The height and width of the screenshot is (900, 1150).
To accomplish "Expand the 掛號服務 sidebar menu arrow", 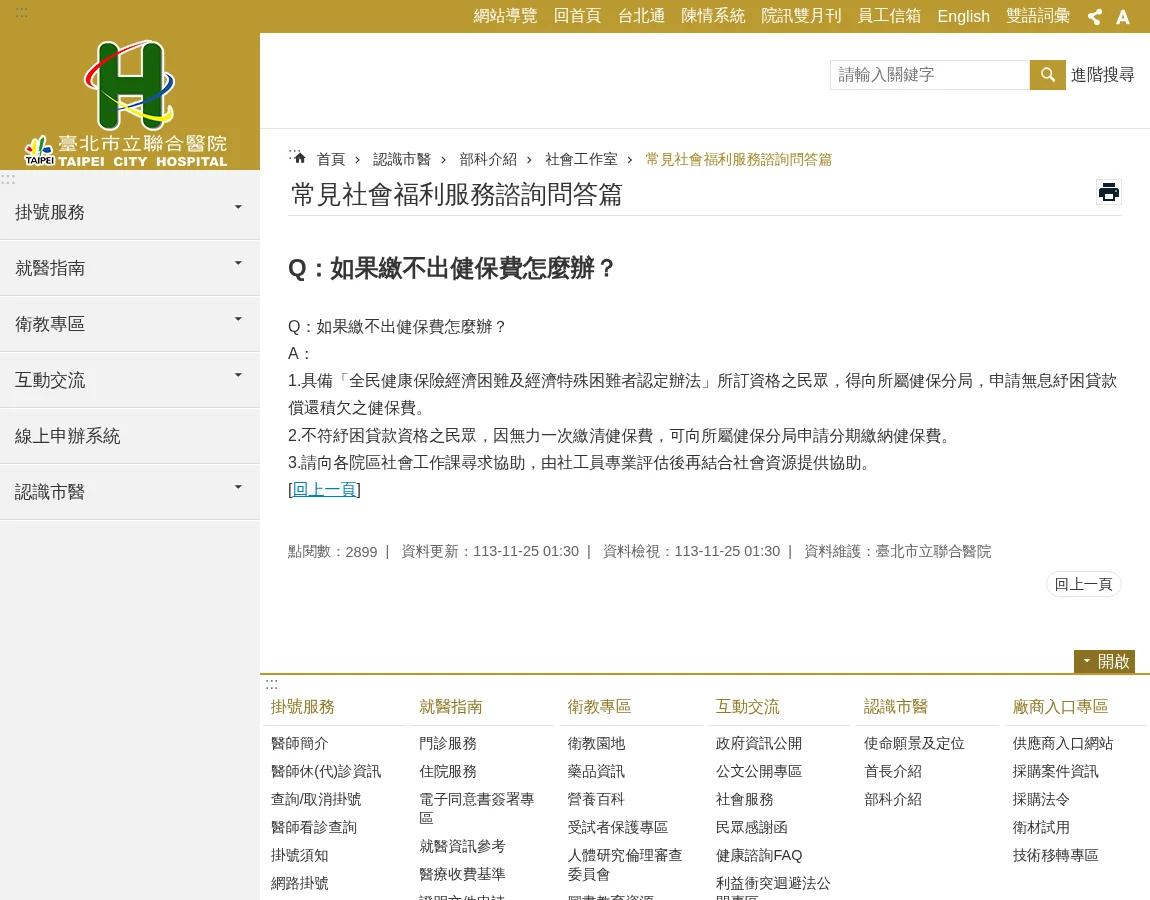I will (238, 208).
